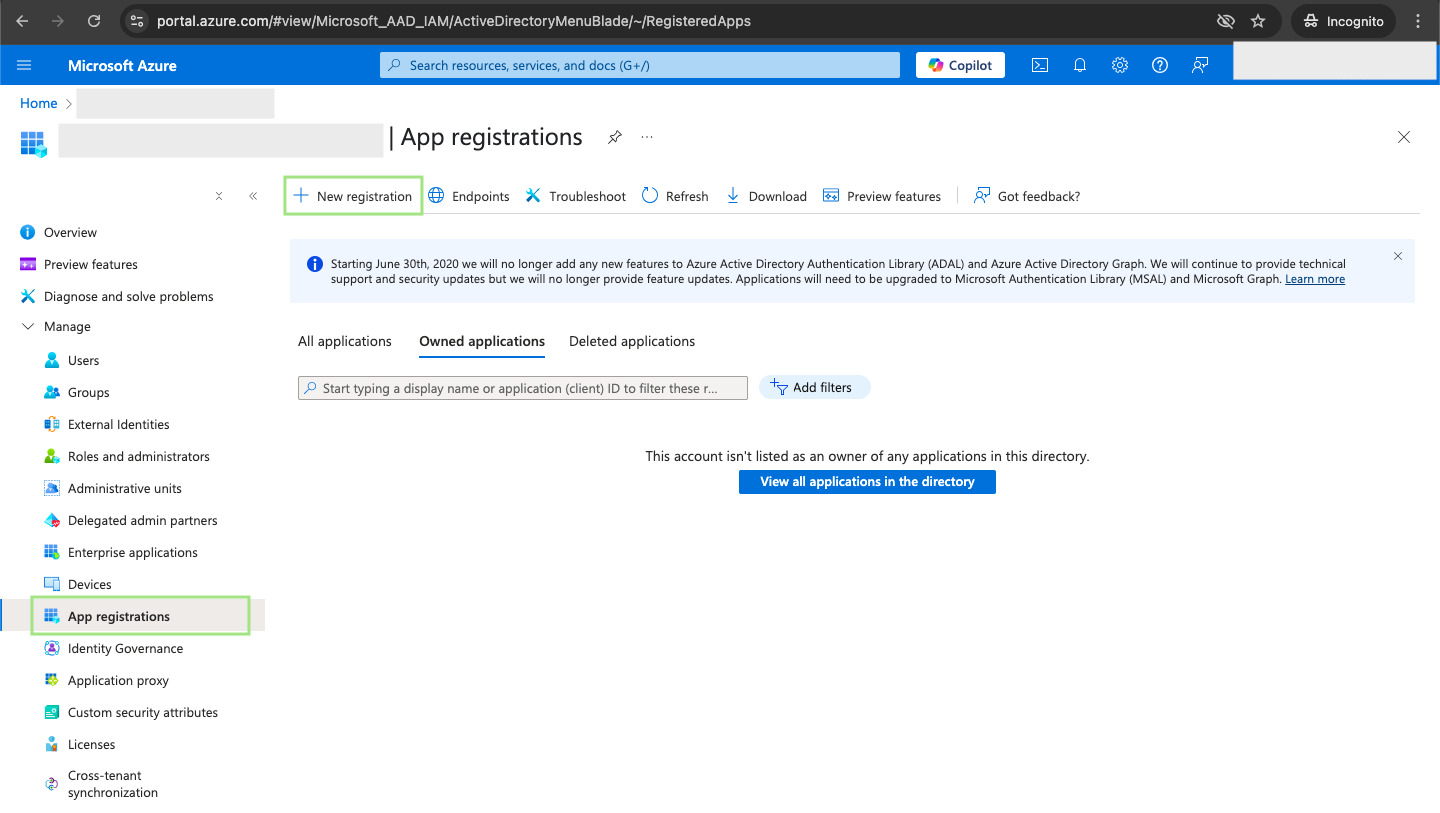Open the Chrome three-dot menu
Viewport: 1440px width, 813px height.
[1418, 21]
